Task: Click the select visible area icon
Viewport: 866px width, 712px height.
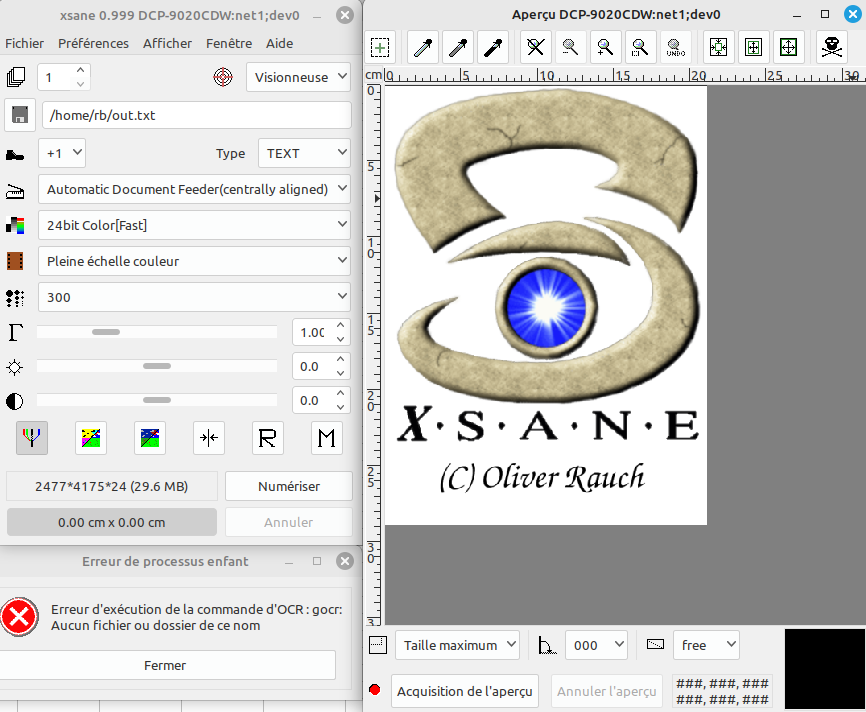Action: (x=788, y=48)
